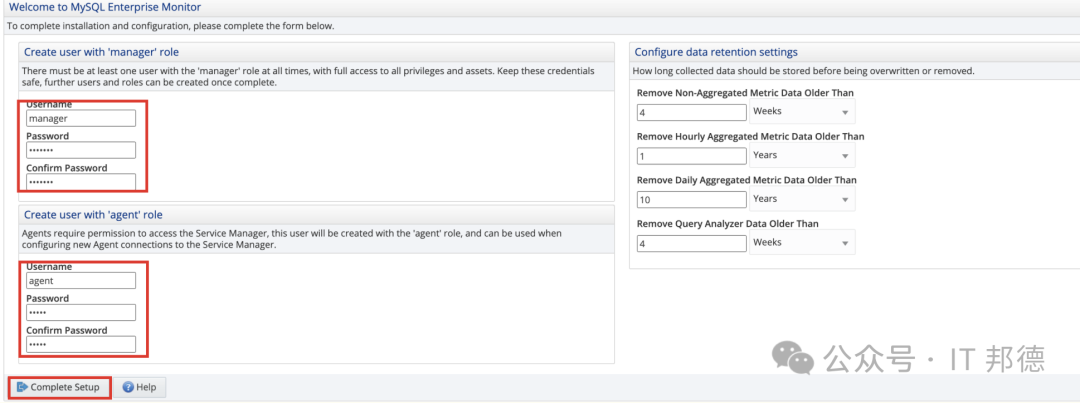Click the Hourly Aggregated Metric Data value field
The image size is (1080, 403).
pos(692,156)
